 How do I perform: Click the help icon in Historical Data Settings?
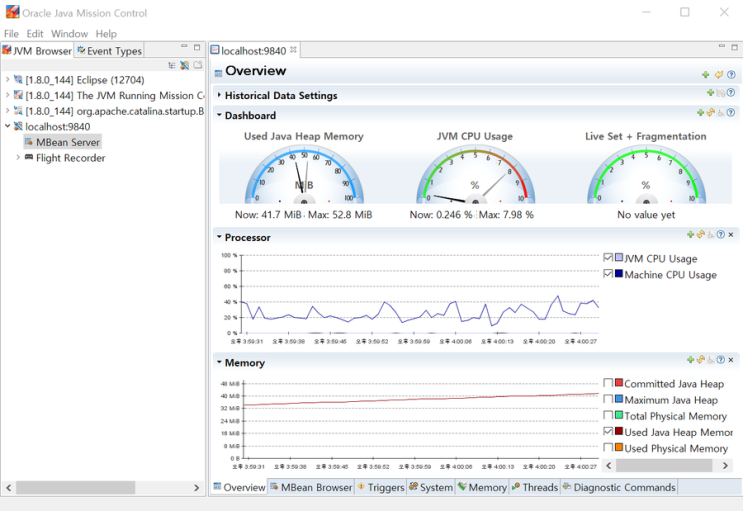731,93
